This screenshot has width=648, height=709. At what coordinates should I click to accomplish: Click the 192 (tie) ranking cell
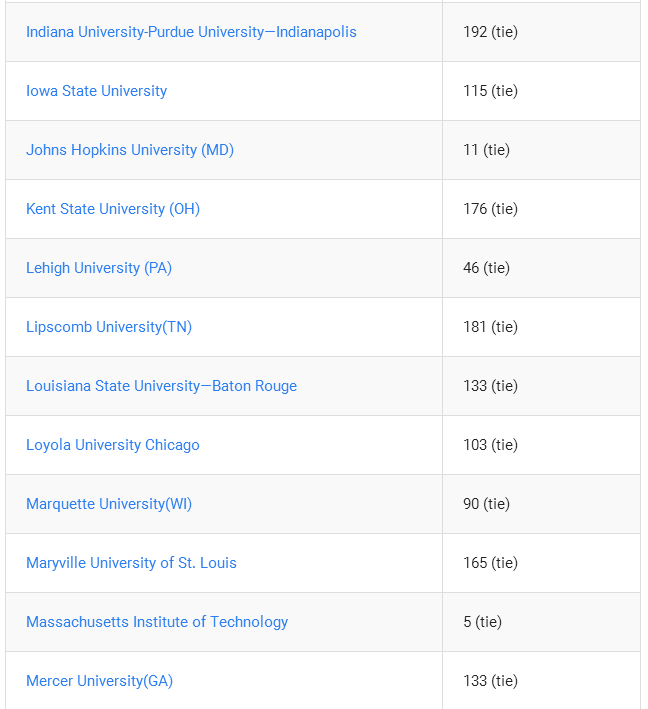(x=541, y=32)
